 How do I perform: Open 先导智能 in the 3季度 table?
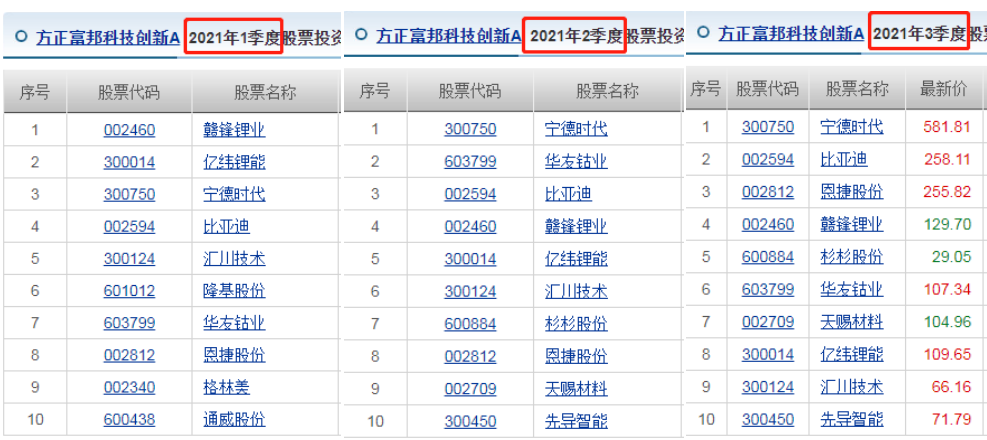tap(852, 419)
